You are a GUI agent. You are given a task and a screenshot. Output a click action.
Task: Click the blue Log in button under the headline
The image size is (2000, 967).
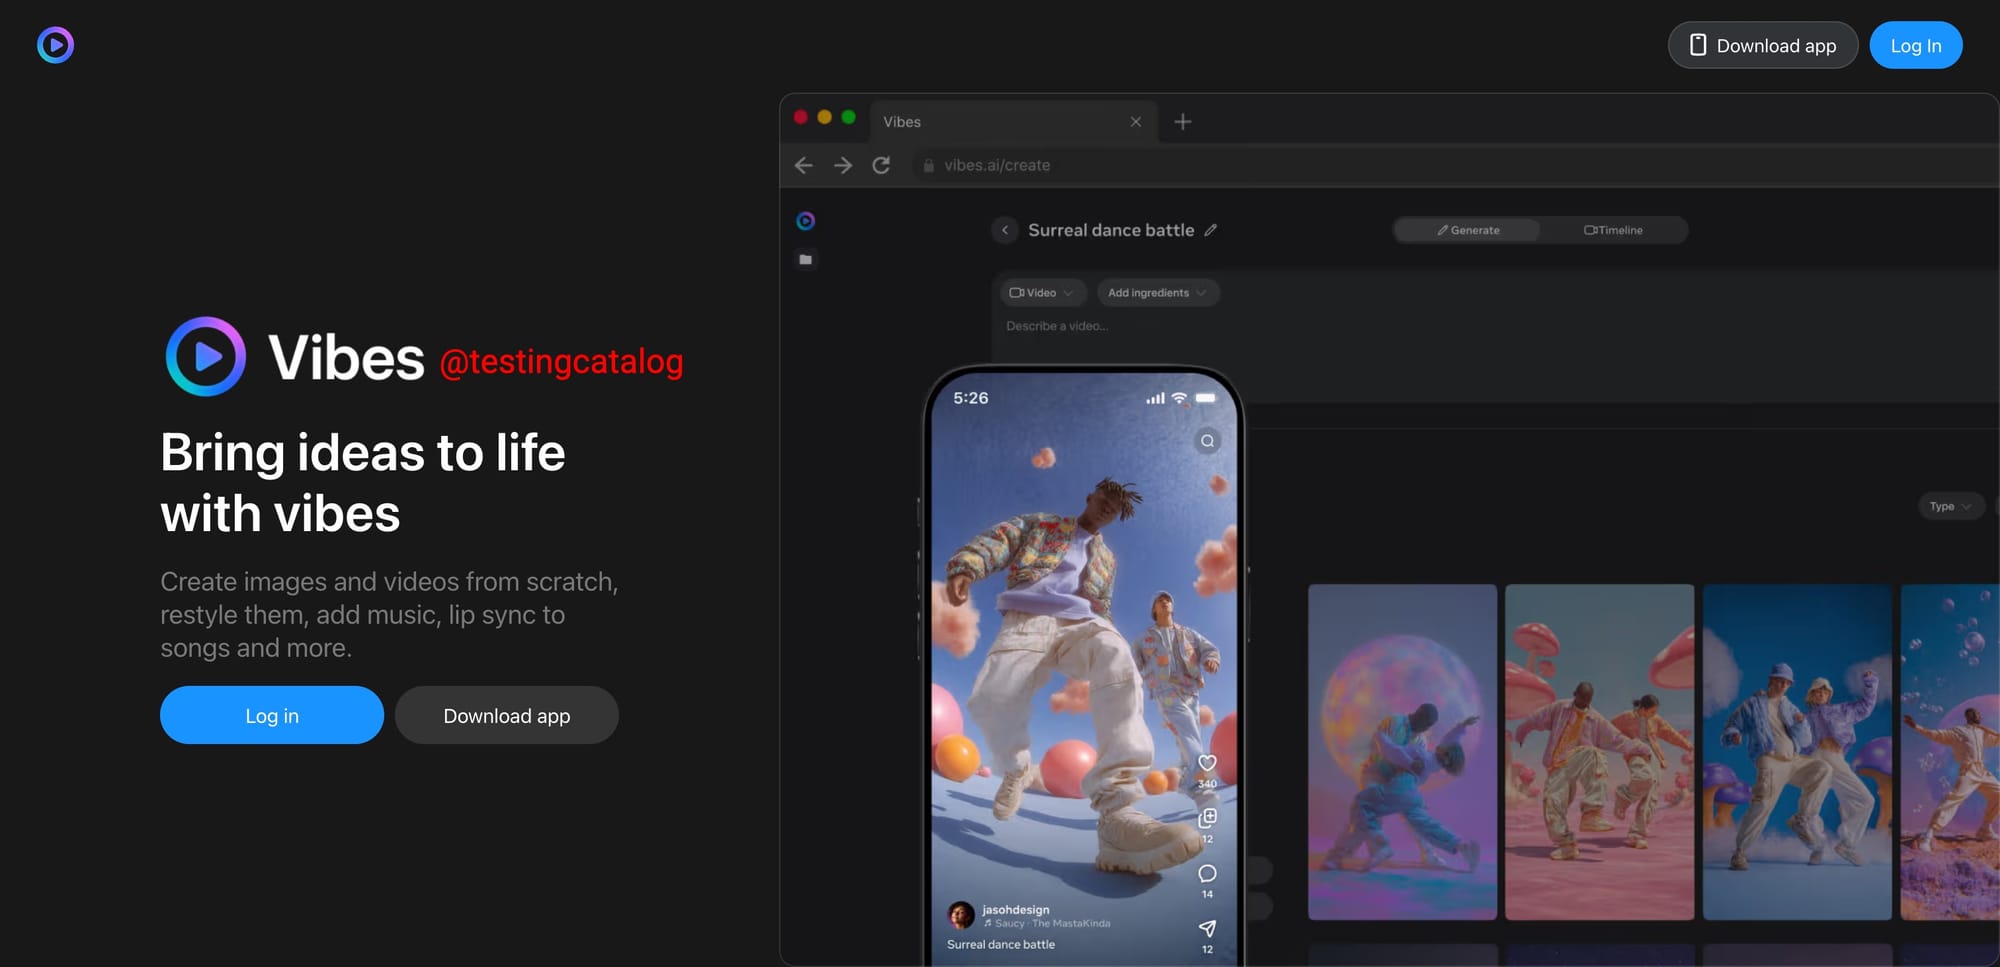coord(272,715)
